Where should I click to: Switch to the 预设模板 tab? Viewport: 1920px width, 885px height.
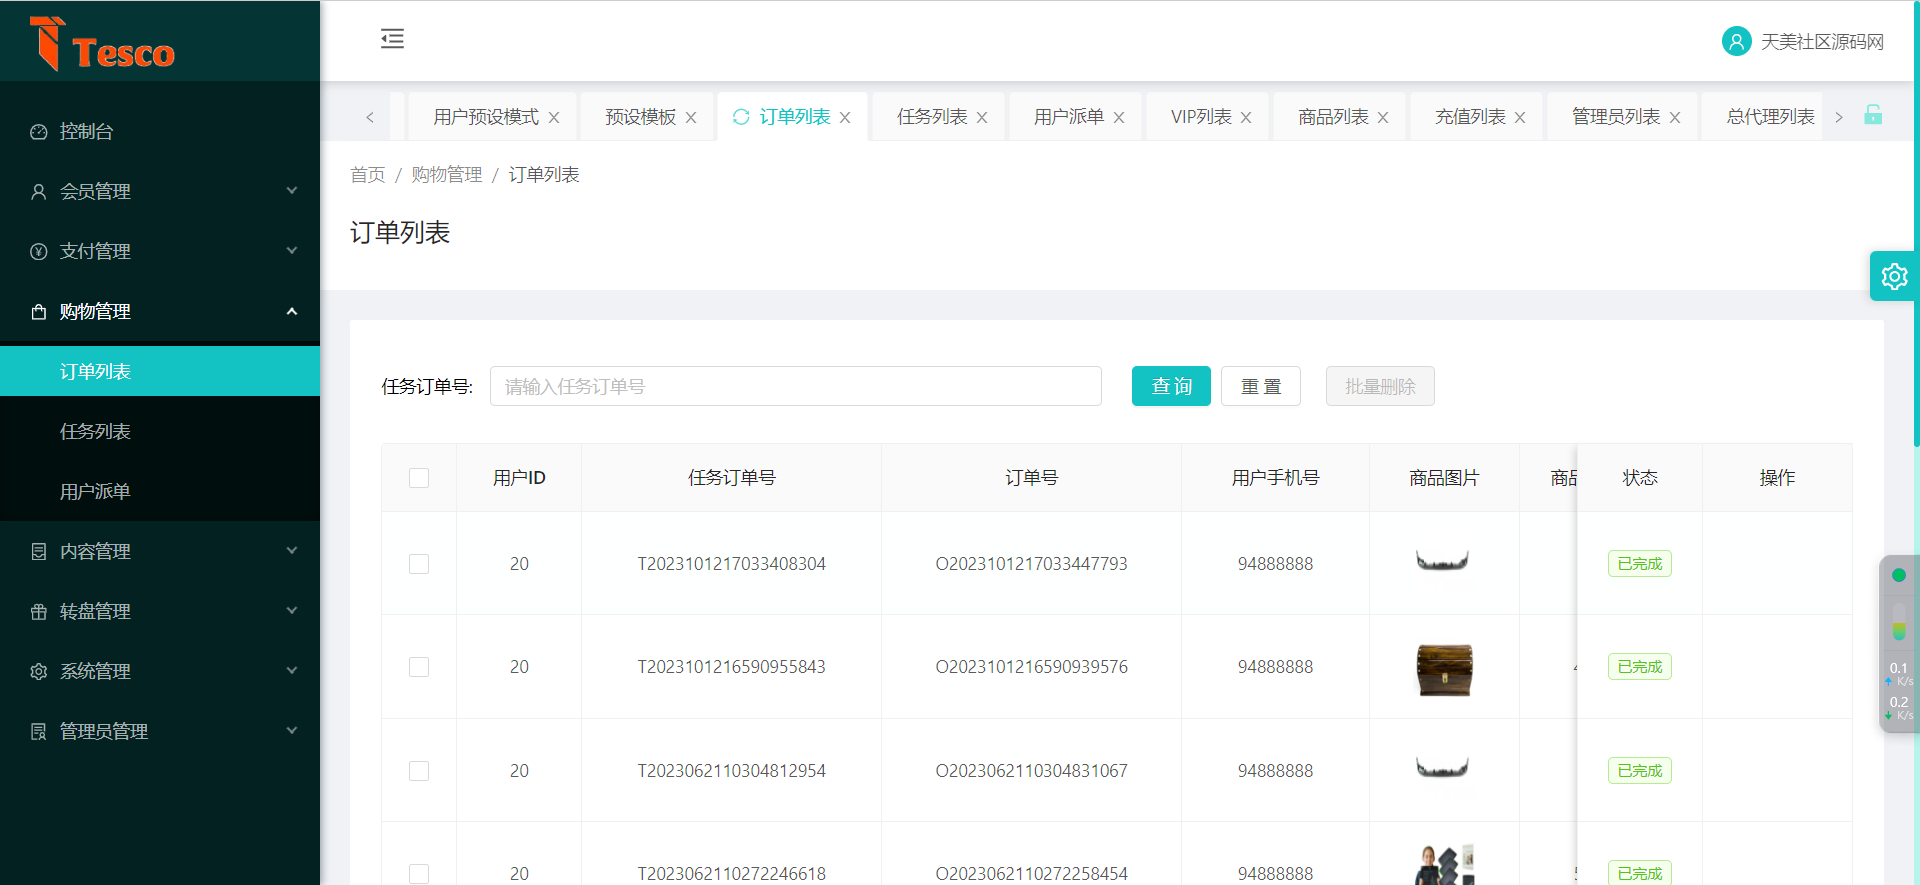pyautogui.click(x=641, y=117)
